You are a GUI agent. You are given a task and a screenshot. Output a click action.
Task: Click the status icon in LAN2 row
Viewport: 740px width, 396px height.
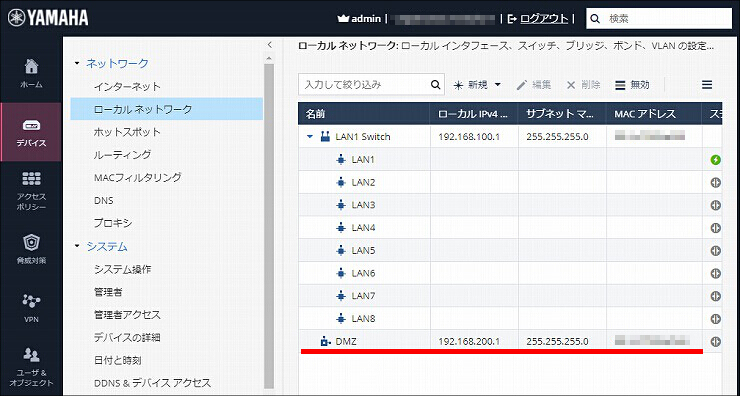click(x=715, y=183)
